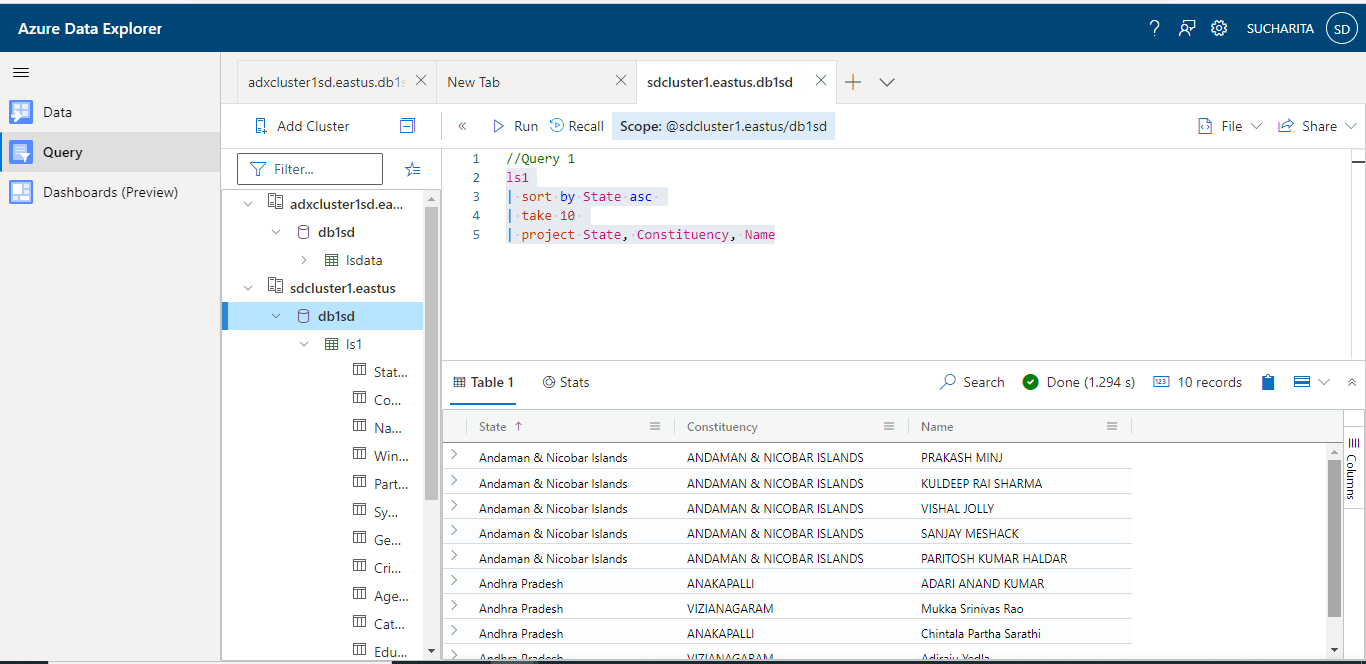Expand the lsdata table node
Screen dimensions: 1366x664
[304, 260]
